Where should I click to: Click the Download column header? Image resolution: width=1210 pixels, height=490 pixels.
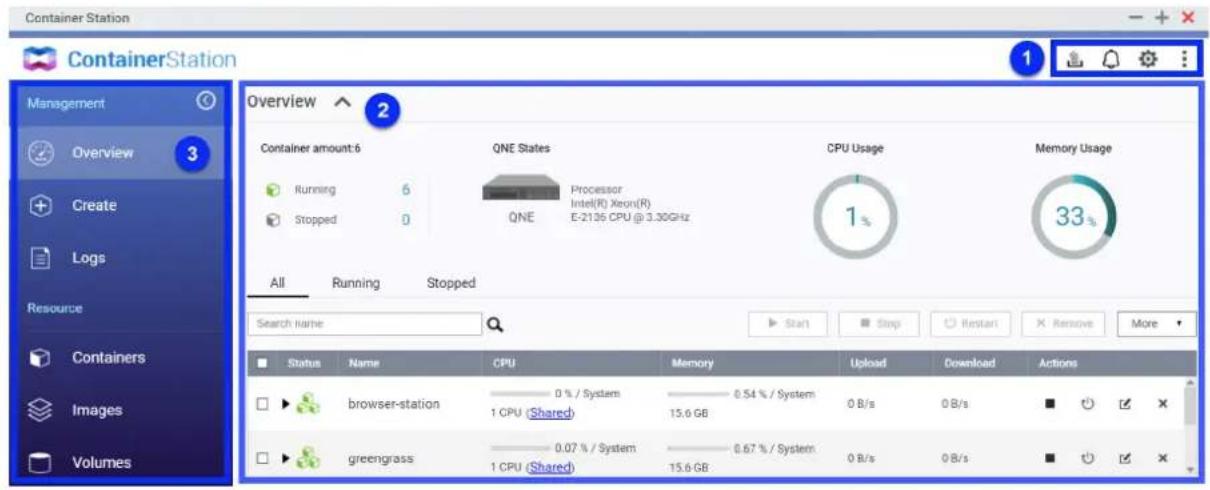[x=969, y=363]
